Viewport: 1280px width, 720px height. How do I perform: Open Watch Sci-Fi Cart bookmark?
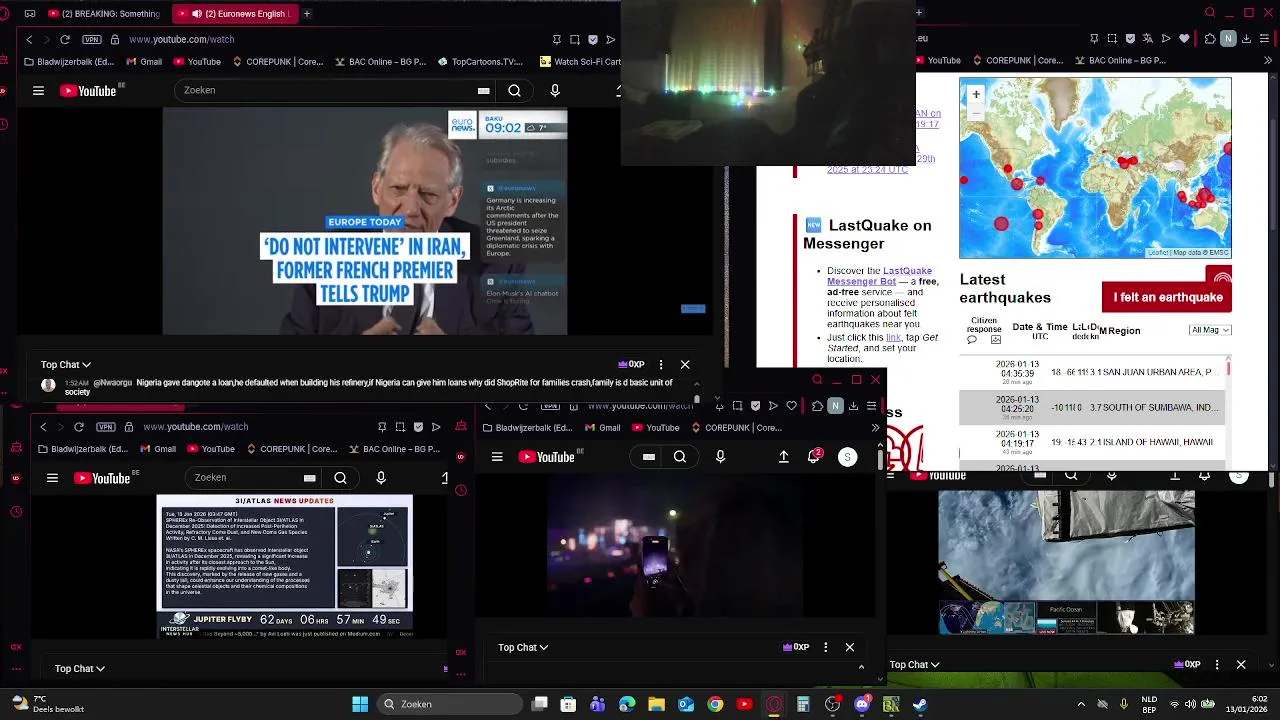point(580,62)
